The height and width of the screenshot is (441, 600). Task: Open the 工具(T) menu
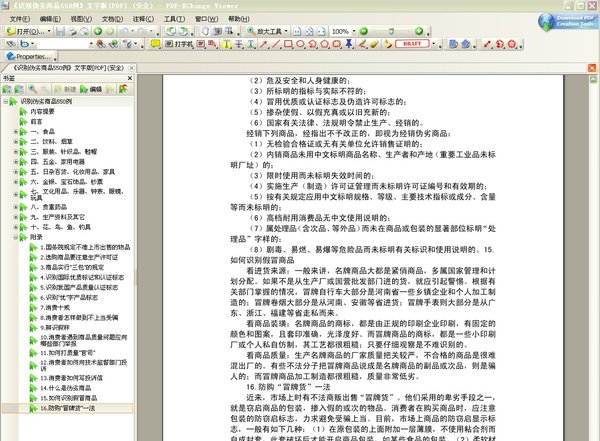coord(174,19)
